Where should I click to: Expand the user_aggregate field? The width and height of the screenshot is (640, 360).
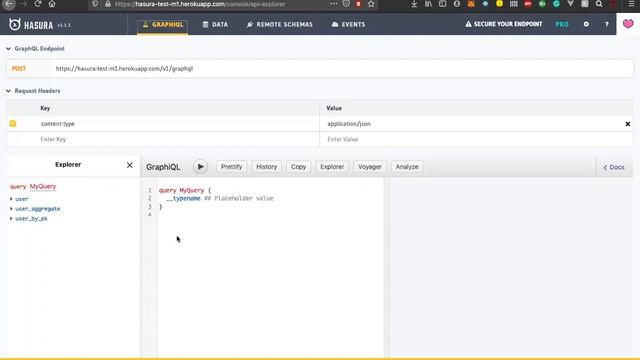35,209
